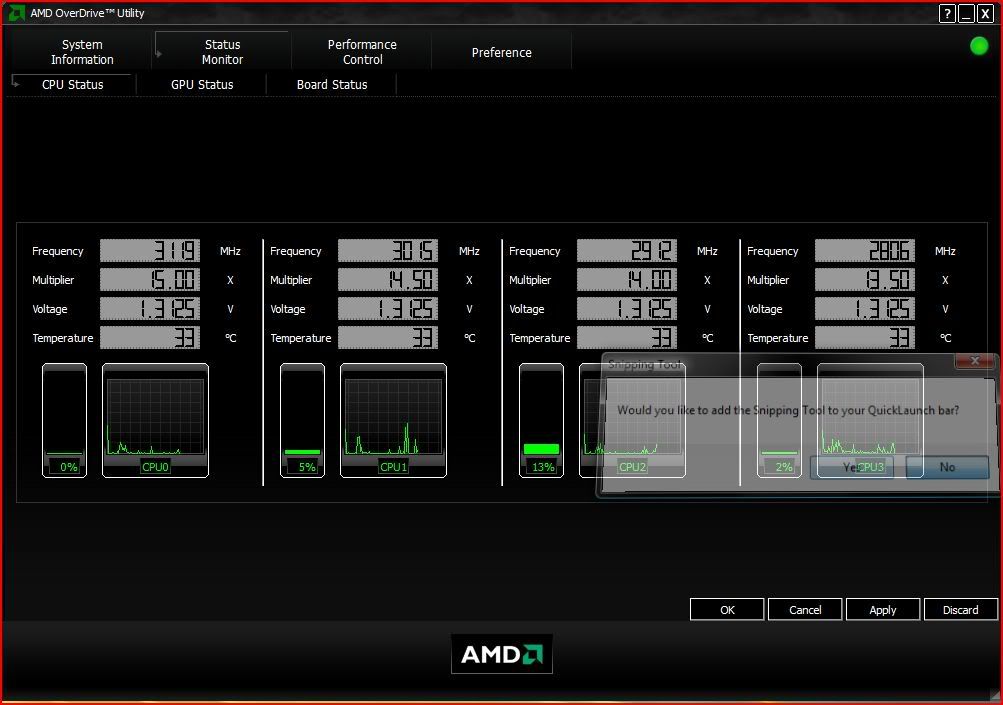The width and height of the screenshot is (1003, 705).
Task: Open the Performance Control tab
Action: coord(362,52)
